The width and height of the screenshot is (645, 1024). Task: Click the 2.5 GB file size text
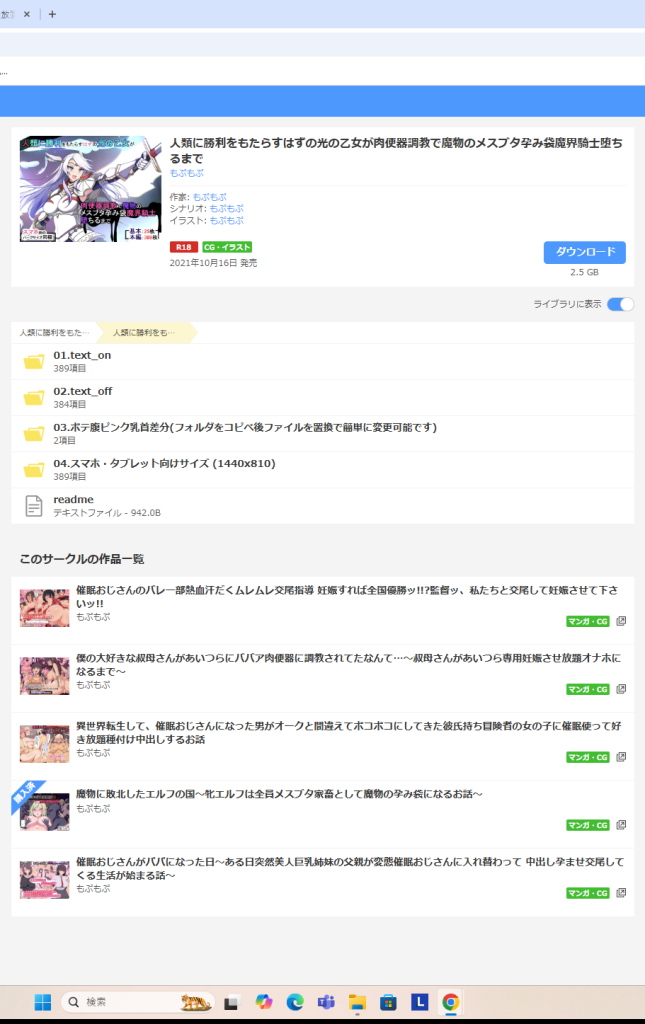pyautogui.click(x=584, y=272)
